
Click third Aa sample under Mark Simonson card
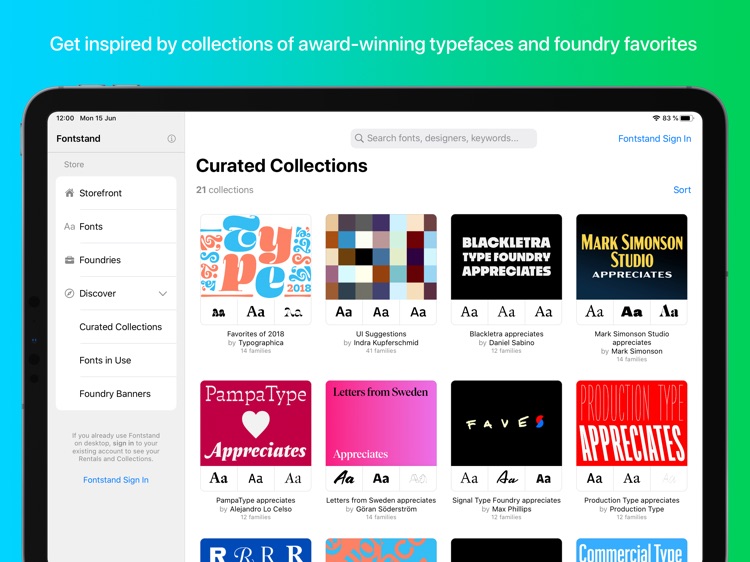tap(669, 312)
